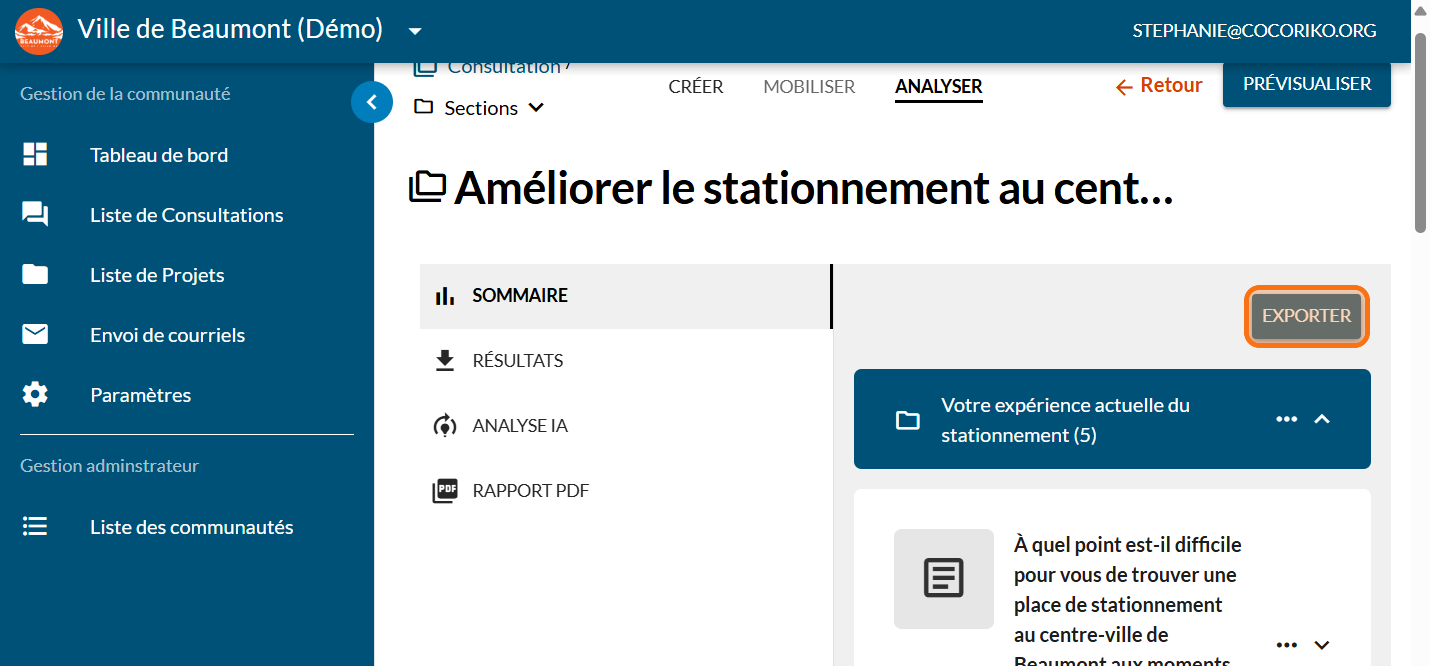1430x666 pixels.
Task: Open the RÉSULTATS menu item
Action: point(517,361)
